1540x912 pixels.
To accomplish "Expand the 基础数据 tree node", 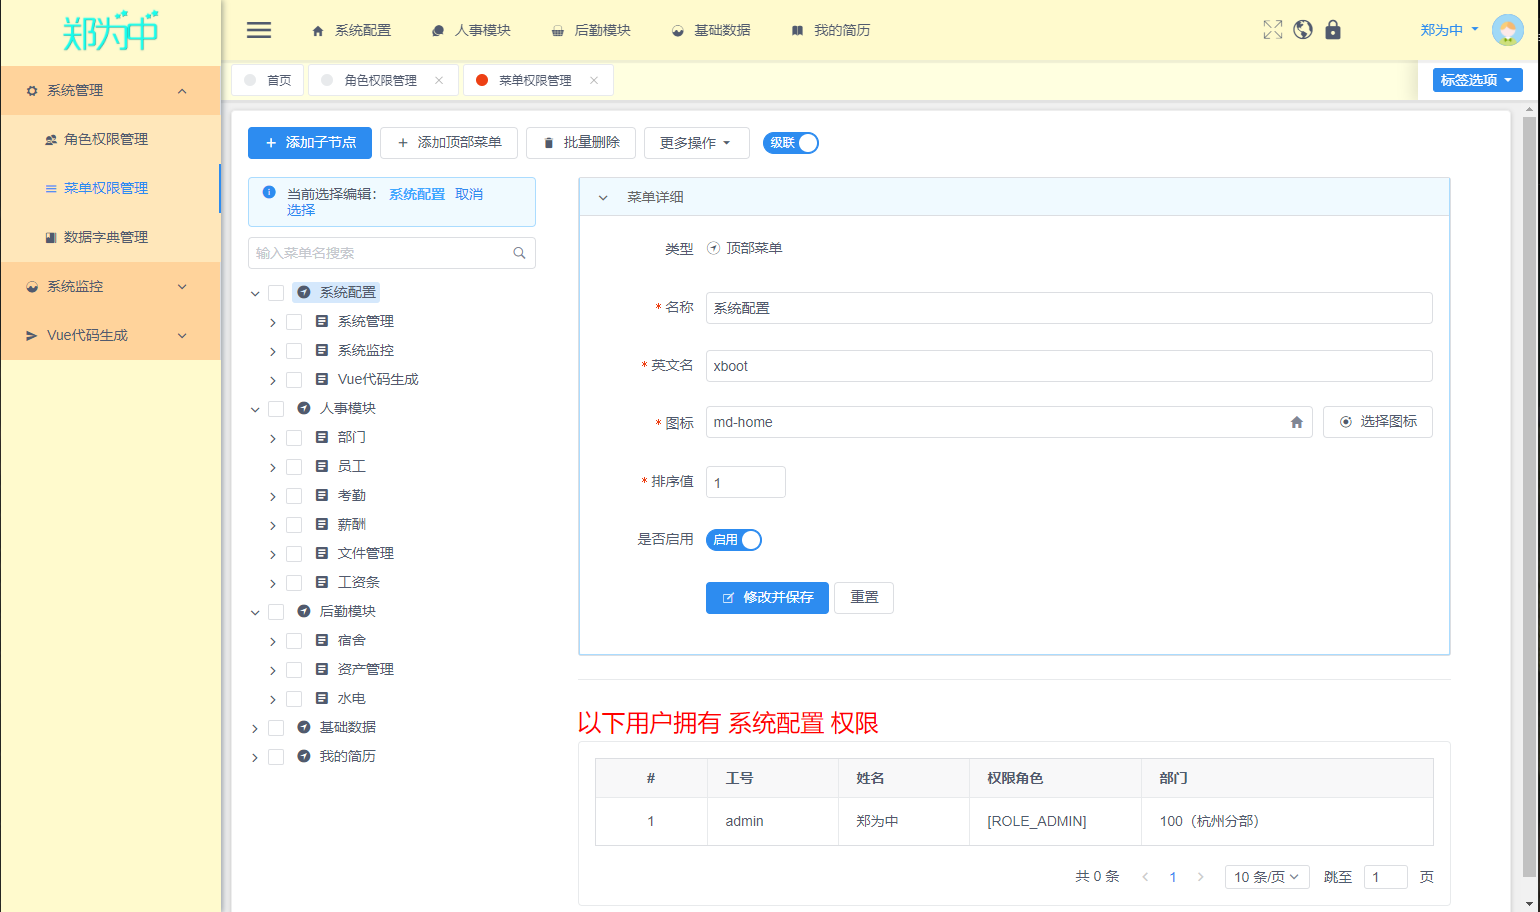I will pyautogui.click(x=255, y=727).
